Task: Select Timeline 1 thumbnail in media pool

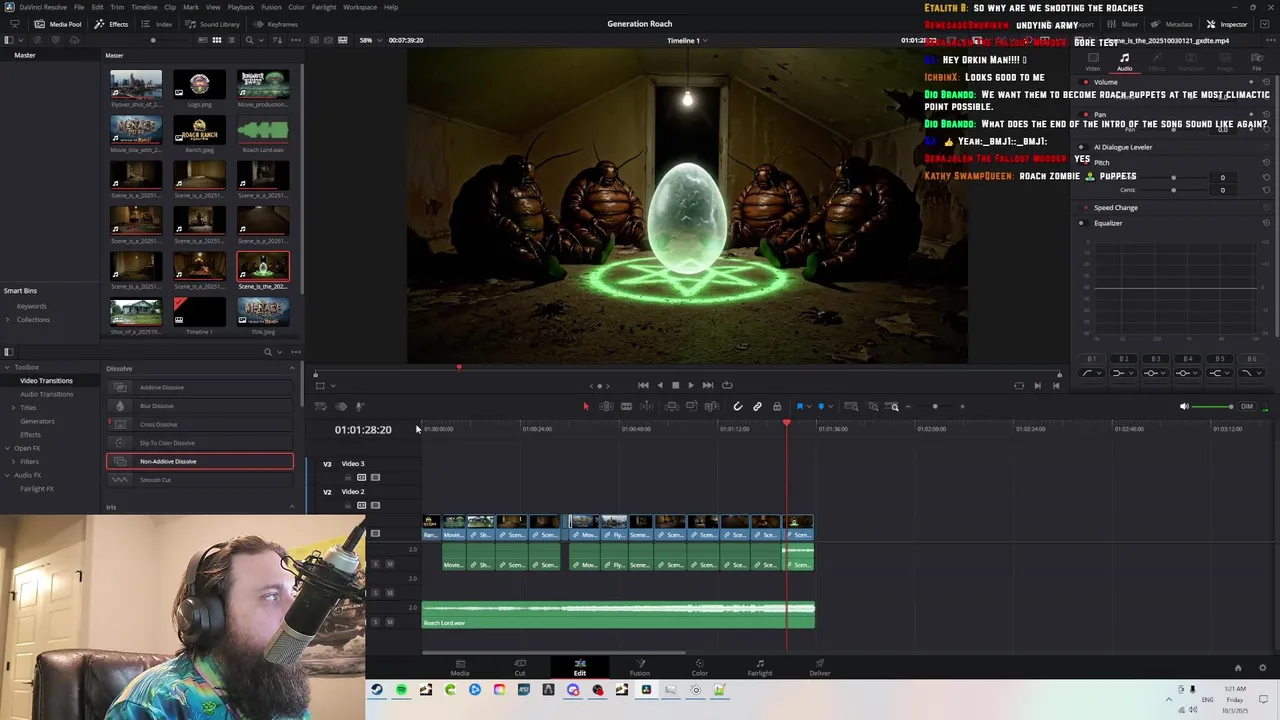Action: (199, 314)
